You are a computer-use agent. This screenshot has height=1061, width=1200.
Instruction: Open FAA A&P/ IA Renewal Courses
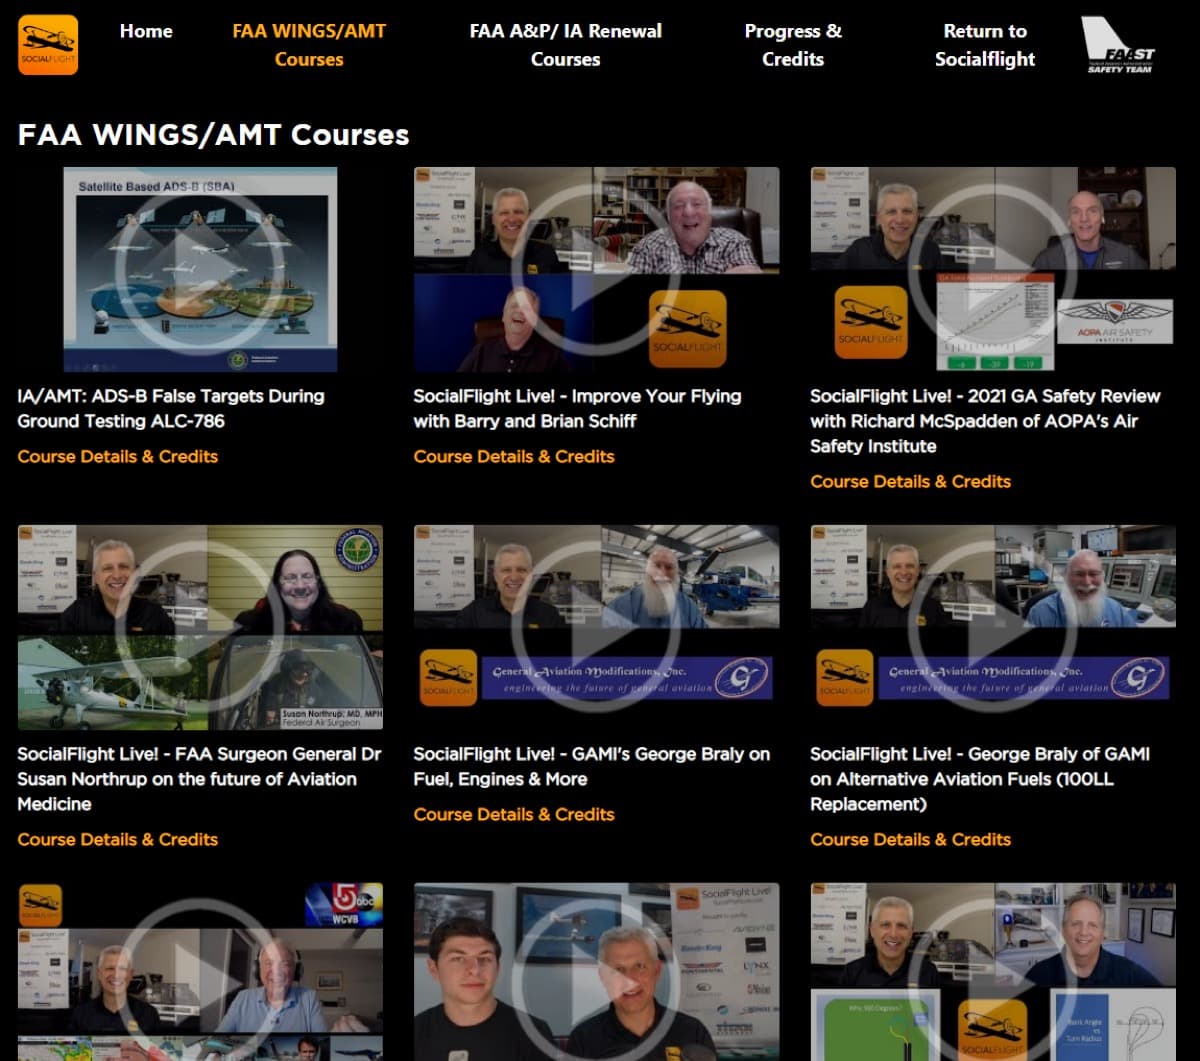[x=566, y=45]
